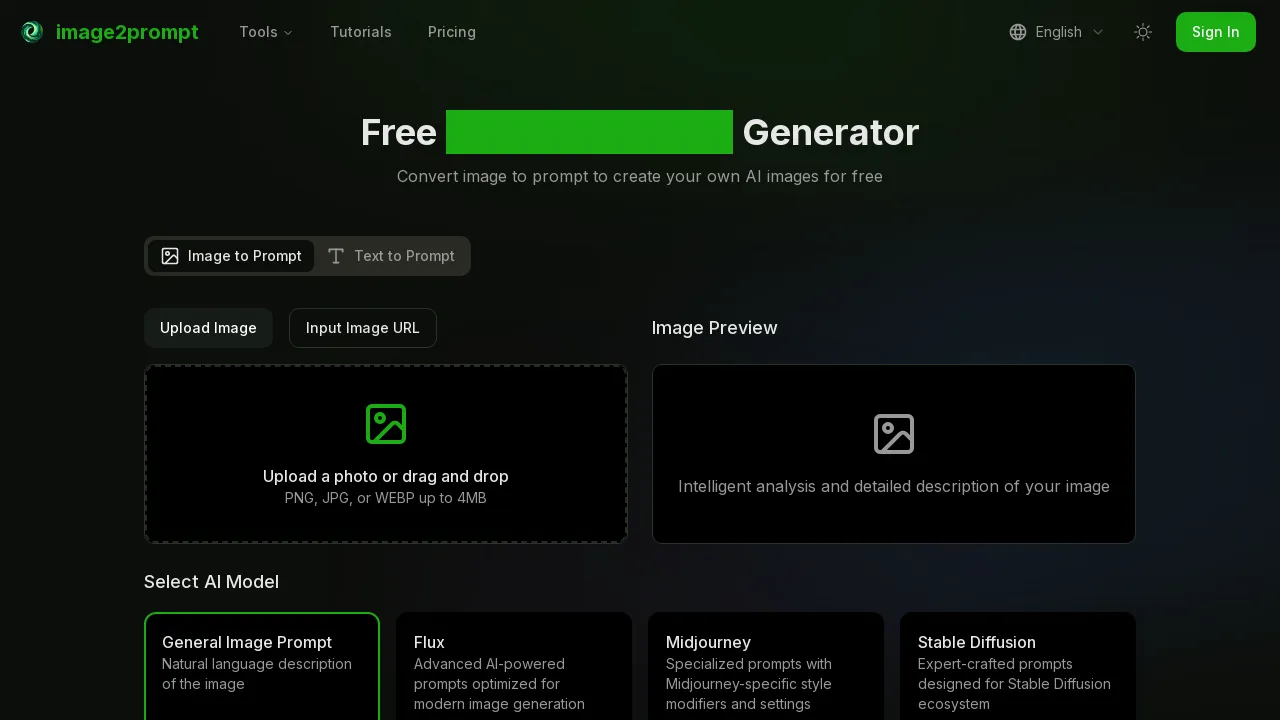This screenshot has width=1280, height=720.
Task: Open the Tutorials page
Action: tap(361, 32)
